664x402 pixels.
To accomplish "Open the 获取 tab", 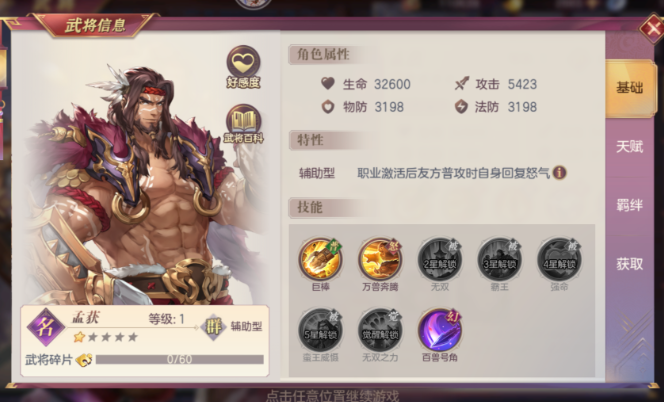I will coord(630,264).
